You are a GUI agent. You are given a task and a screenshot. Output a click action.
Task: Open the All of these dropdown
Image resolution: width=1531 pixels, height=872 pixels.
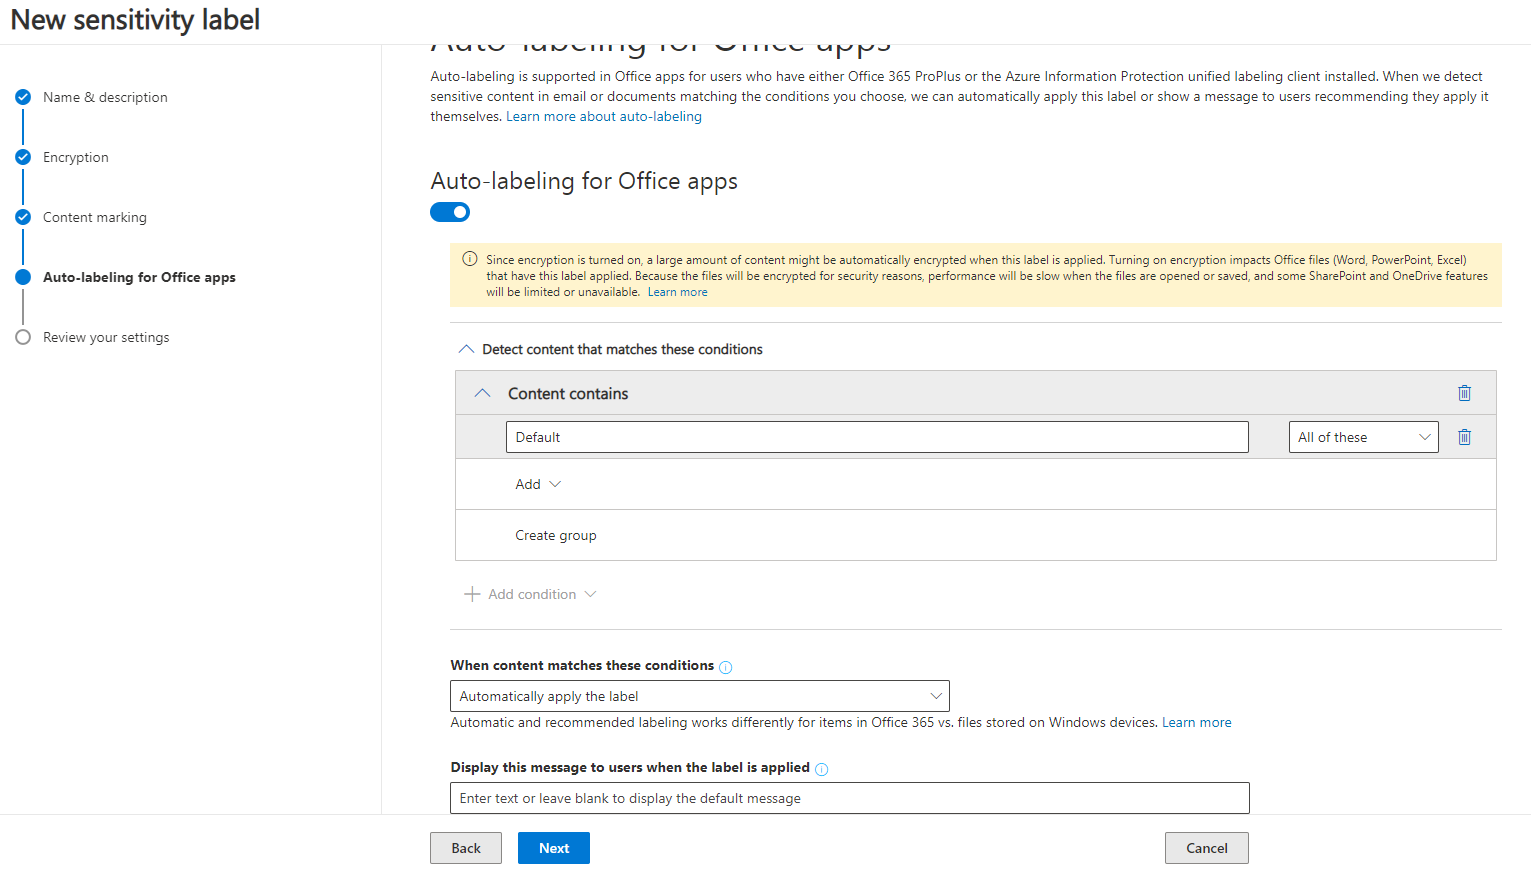click(1363, 437)
